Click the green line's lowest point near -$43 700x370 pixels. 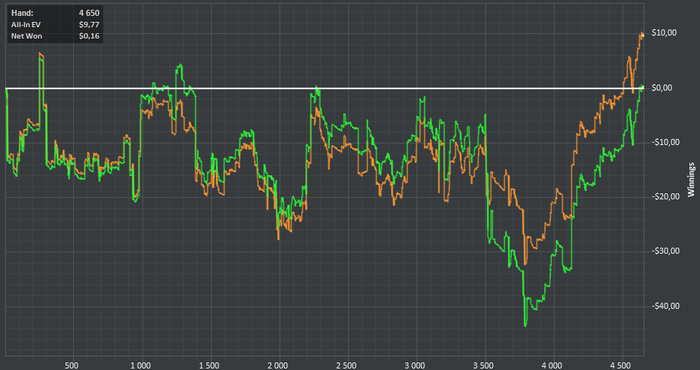tap(525, 325)
